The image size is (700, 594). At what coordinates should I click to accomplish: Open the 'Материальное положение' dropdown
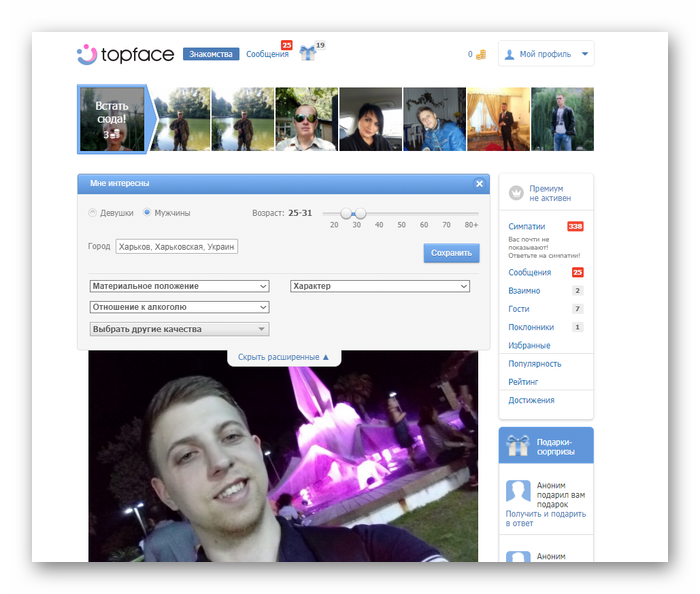(179, 286)
